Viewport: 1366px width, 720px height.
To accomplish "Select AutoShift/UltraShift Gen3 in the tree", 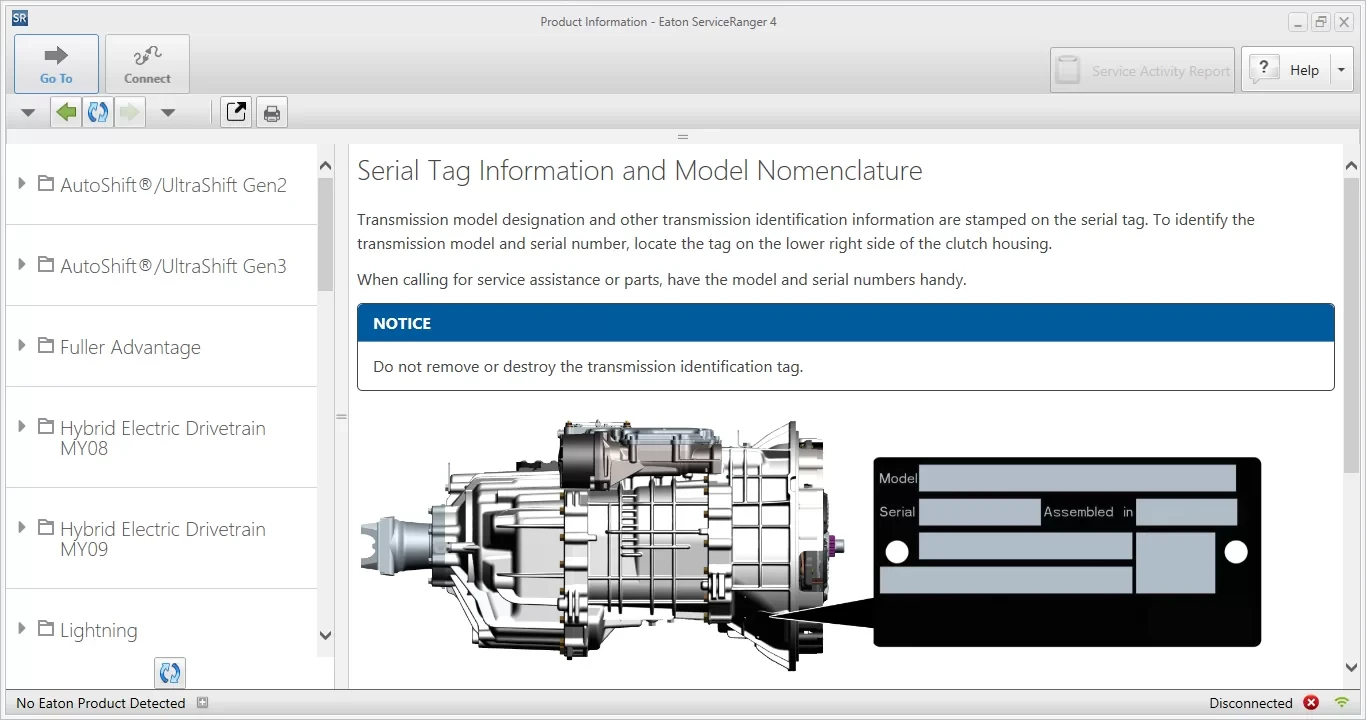I will click(173, 266).
